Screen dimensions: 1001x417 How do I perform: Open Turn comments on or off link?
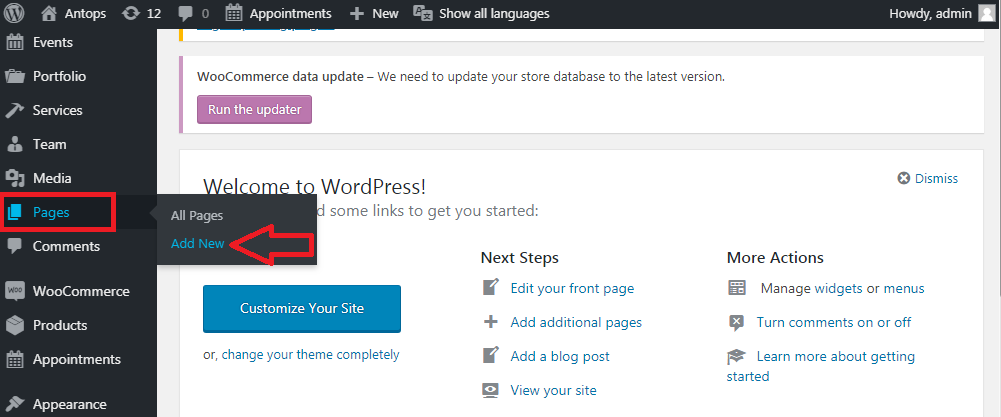[x=834, y=322]
